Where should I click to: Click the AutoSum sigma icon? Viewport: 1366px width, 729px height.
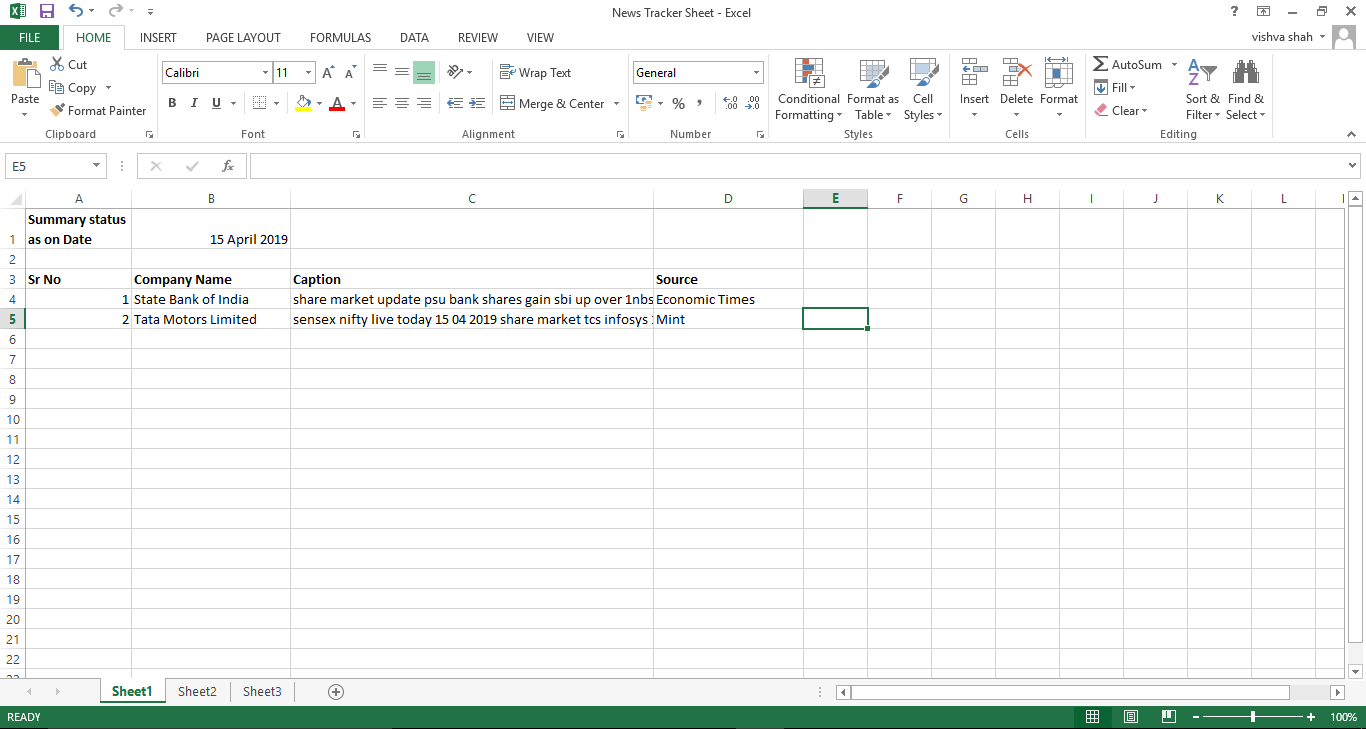coord(1101,65)
